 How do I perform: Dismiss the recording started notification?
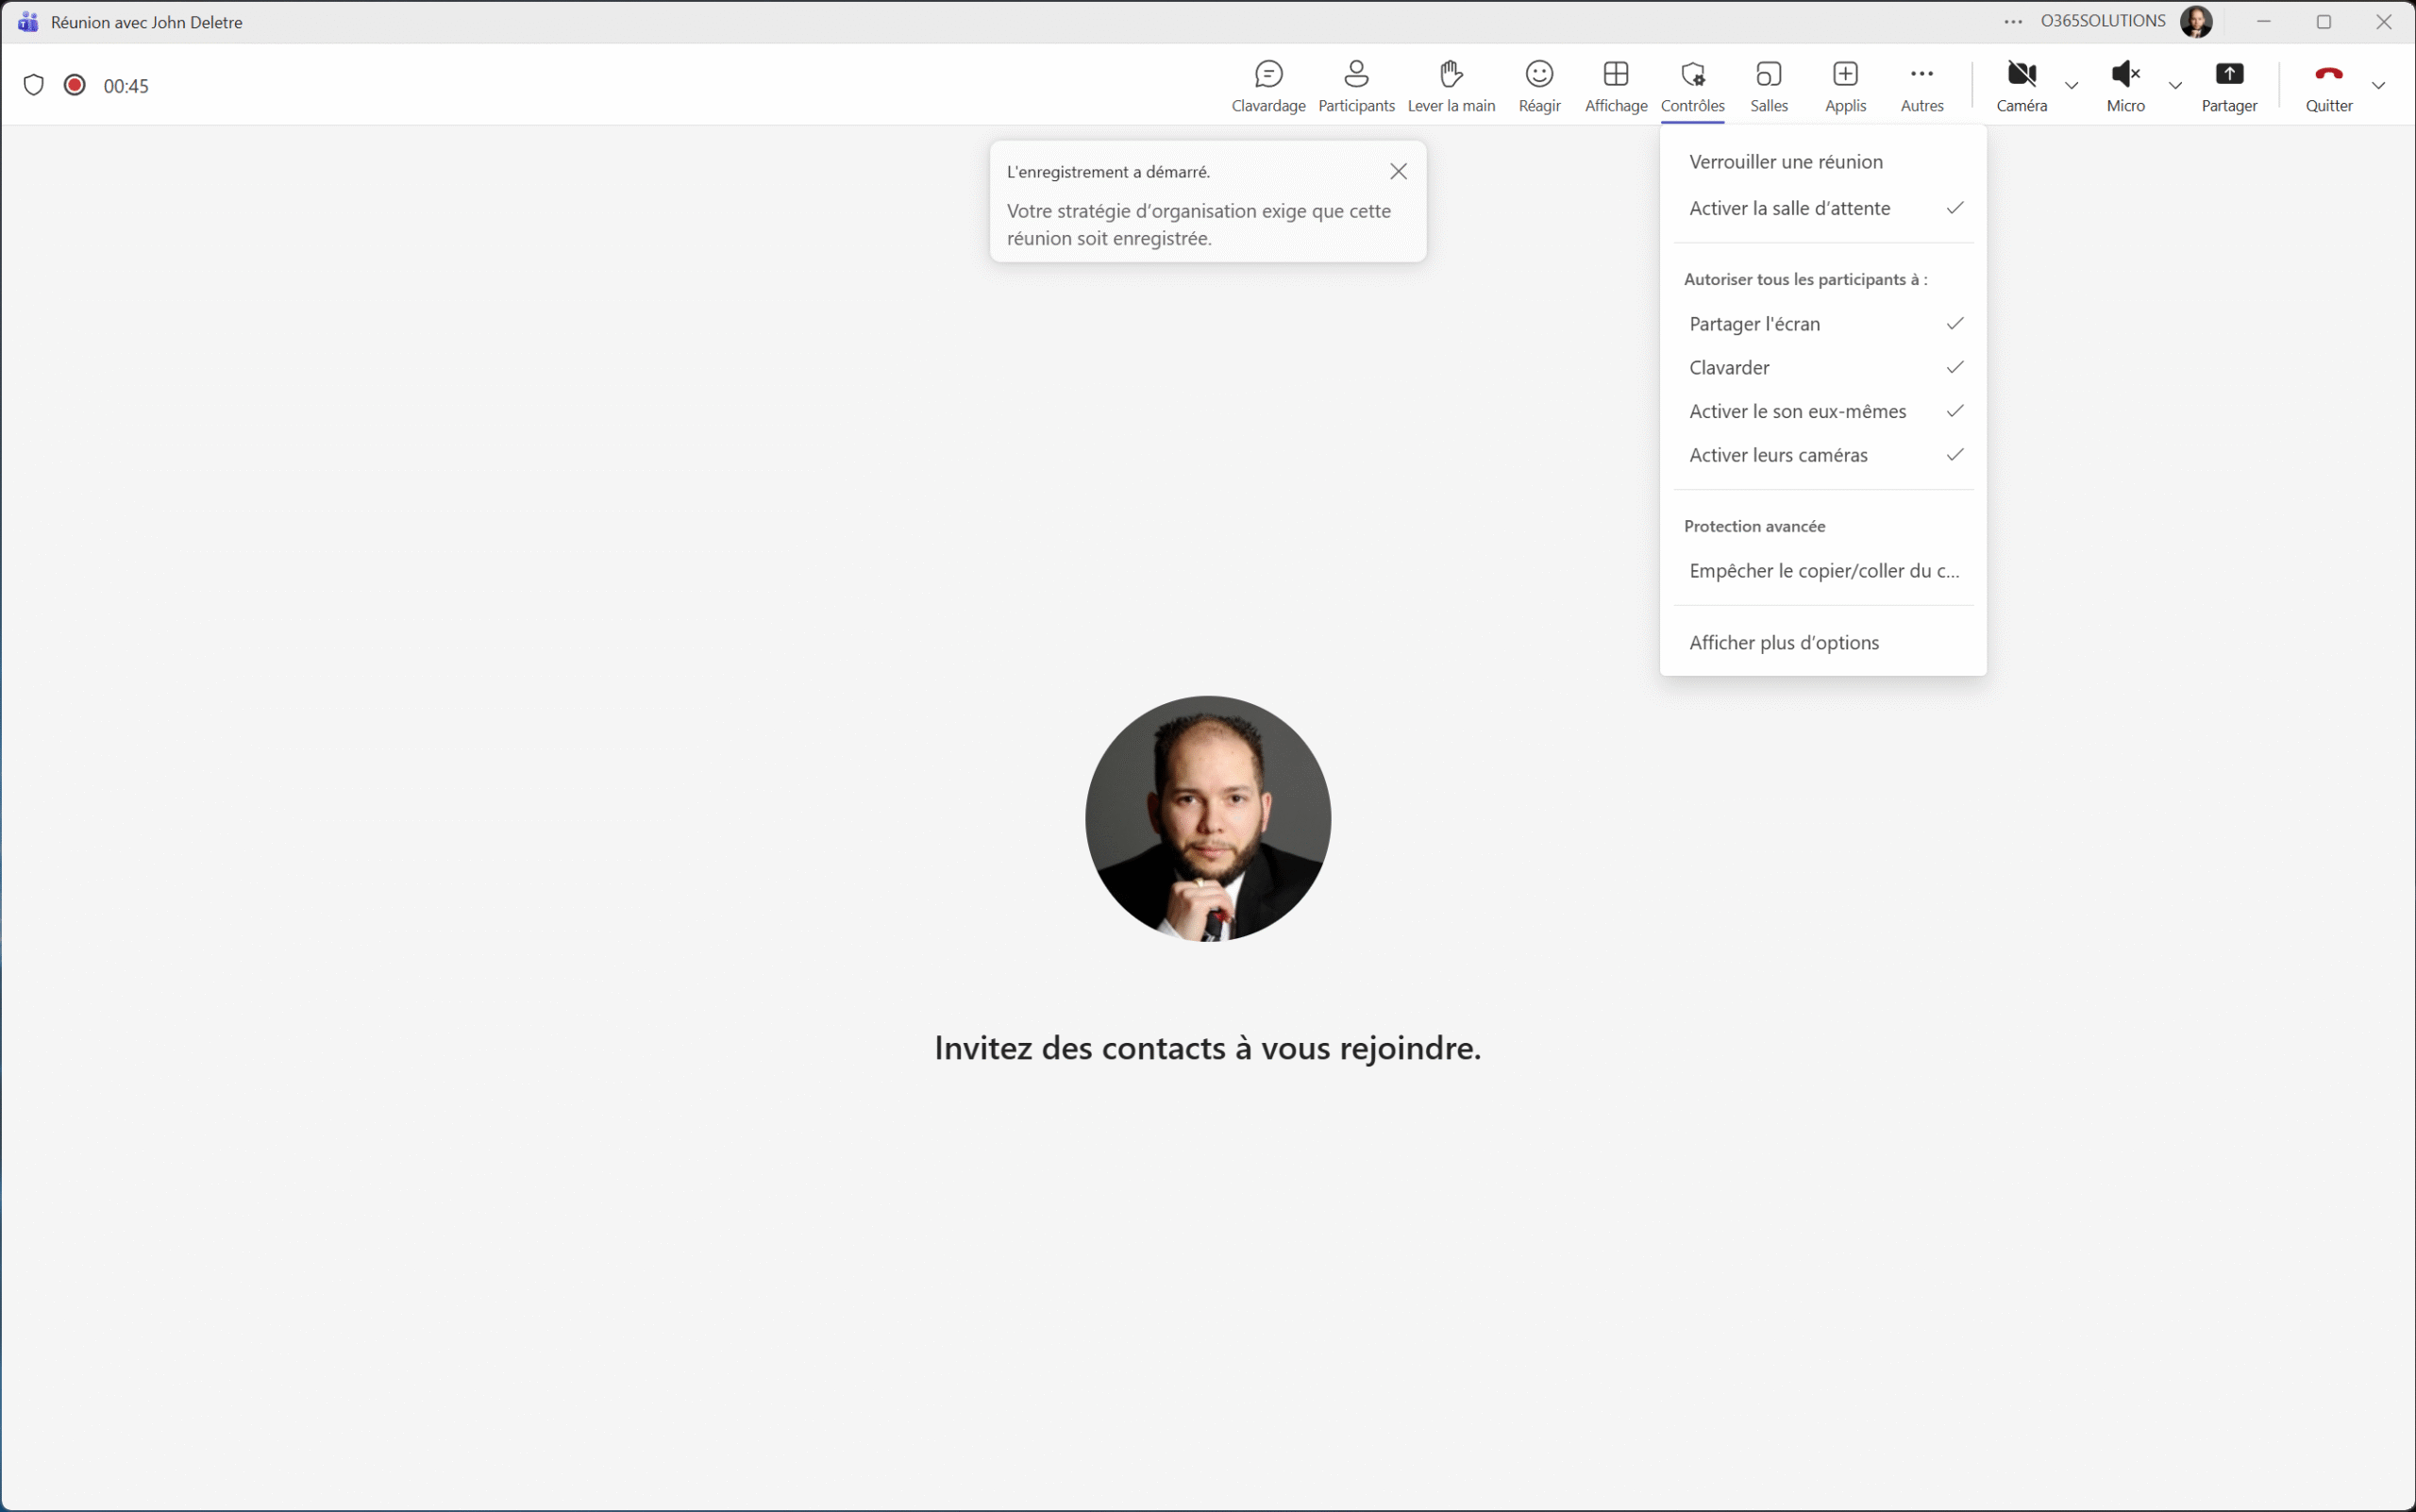point(1398,172)
